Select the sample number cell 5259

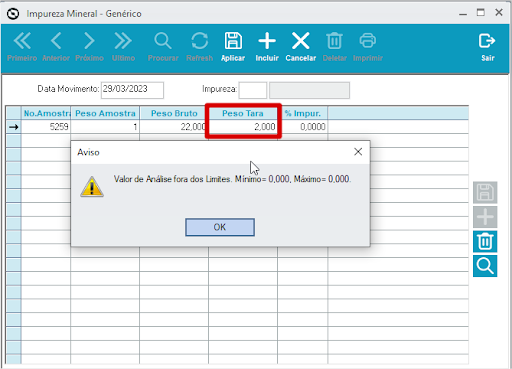coord(46,127)
